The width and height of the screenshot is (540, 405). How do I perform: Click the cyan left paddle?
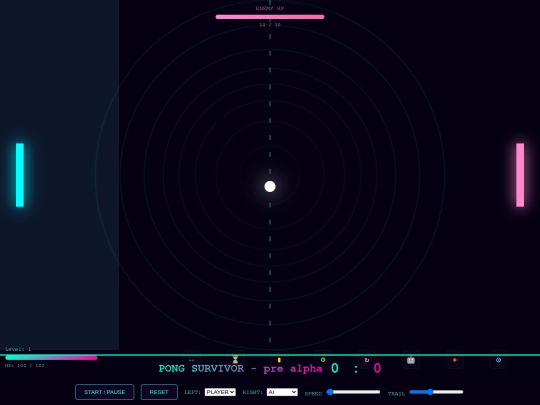click(20, 175)
